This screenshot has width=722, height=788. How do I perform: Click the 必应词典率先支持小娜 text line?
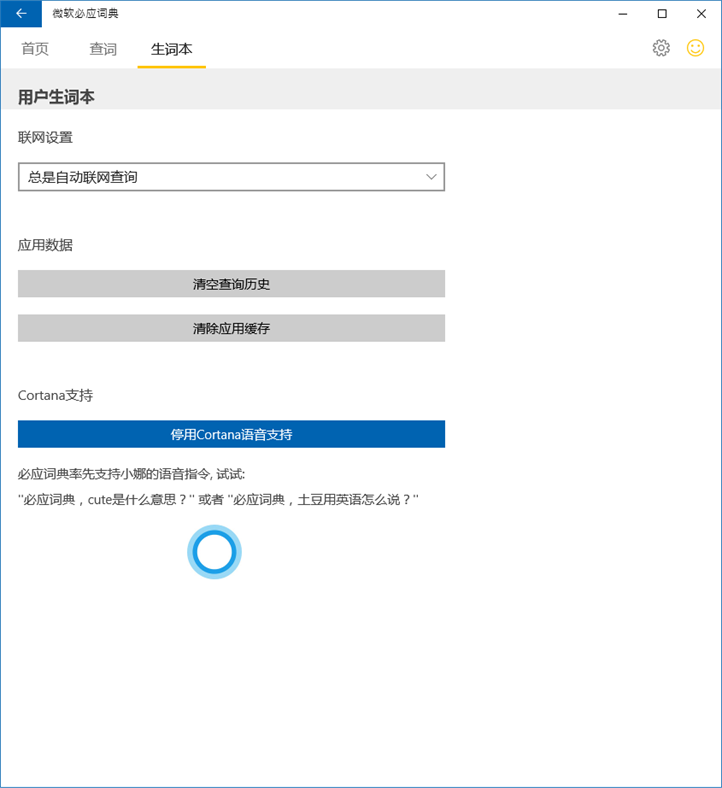point(131,474)
